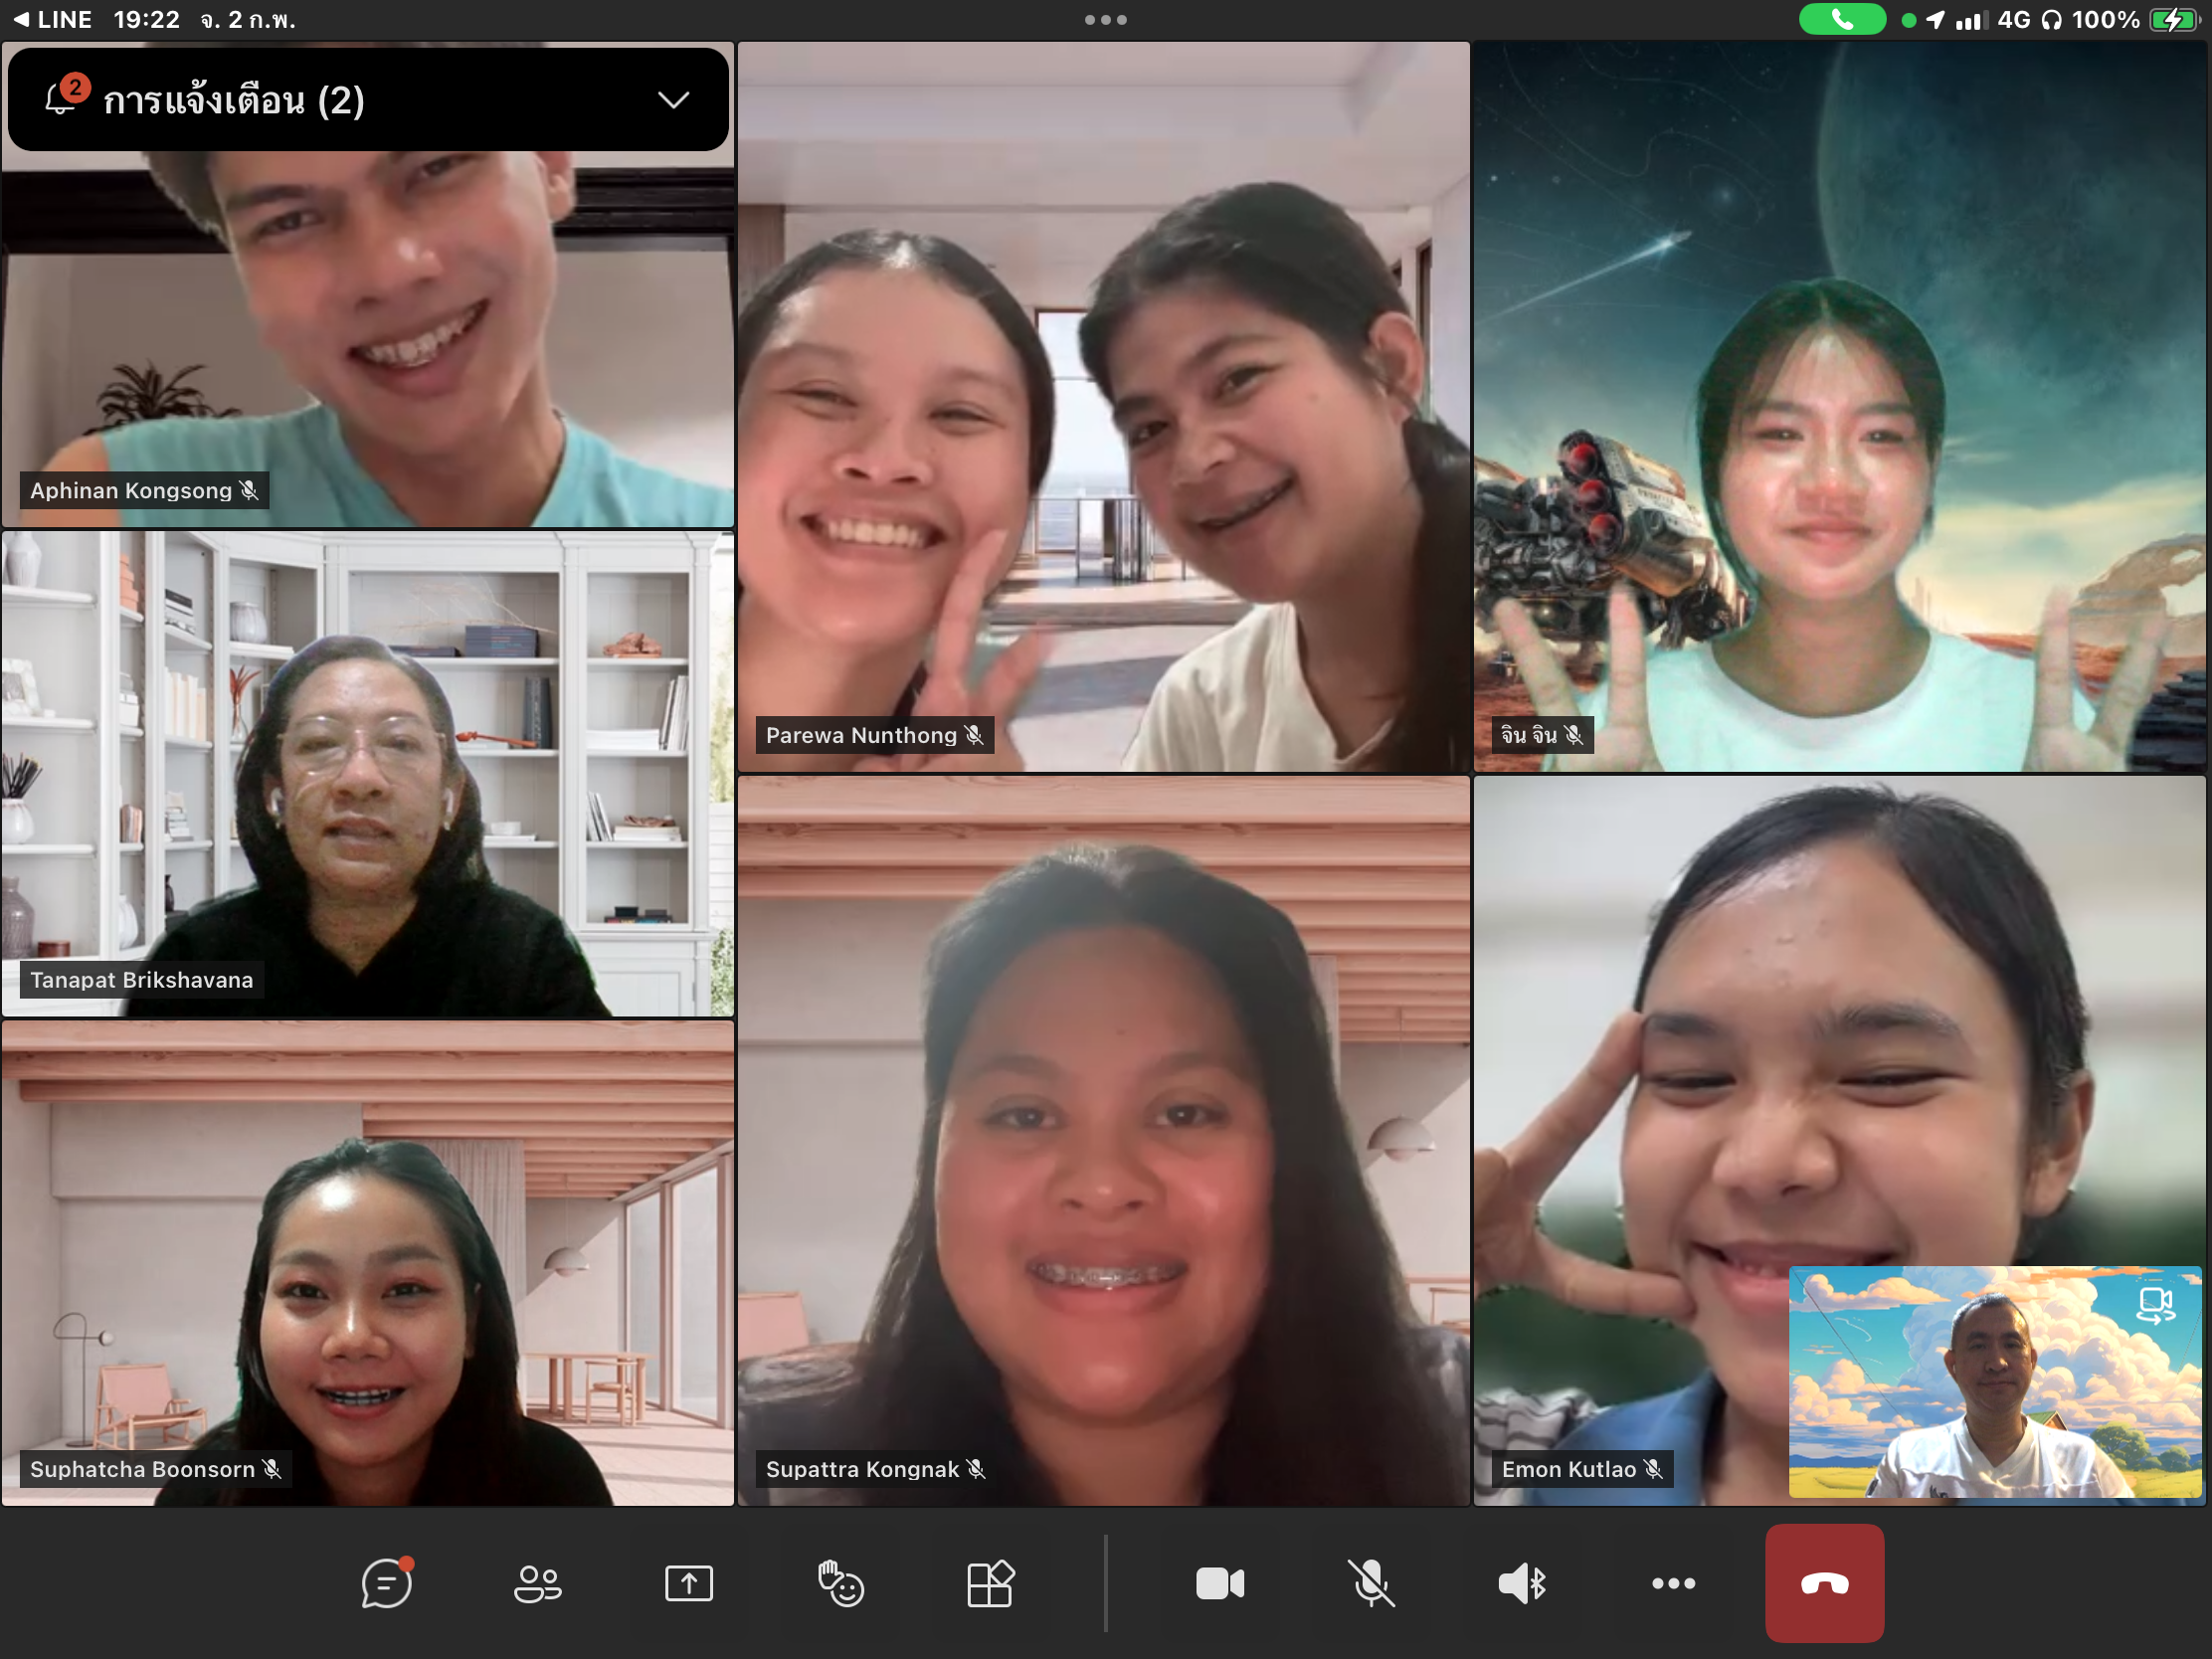This screenshot has width=2212, height=1659.
Task: Switch camera in the self-view thumbnail
Action: click(x=2155, y=1305)
